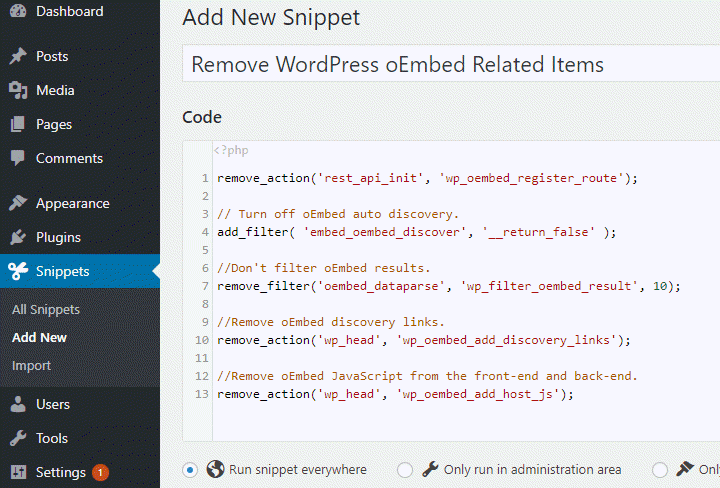Screen dimensions: 720x488
Task: Click the pushpin icon beside the cut-off third run option
Action: (x=685, y=469)
